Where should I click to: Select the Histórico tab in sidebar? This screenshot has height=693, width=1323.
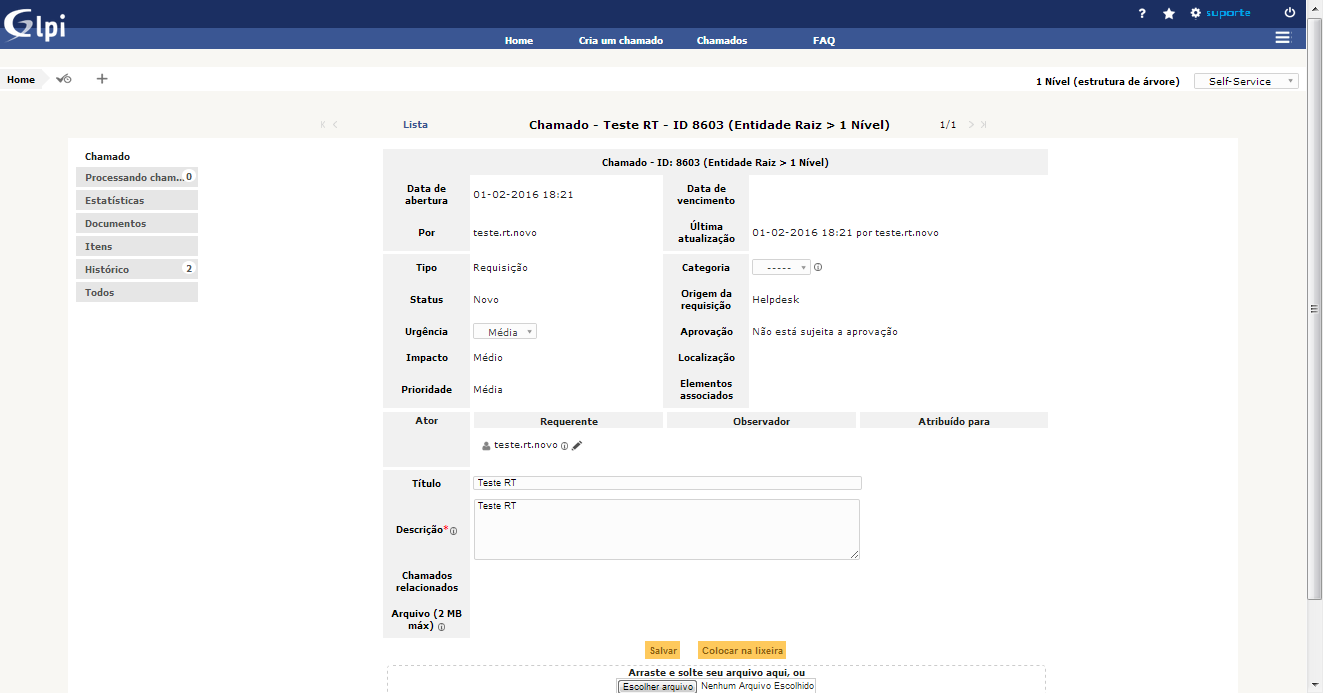tap(137, 270)
